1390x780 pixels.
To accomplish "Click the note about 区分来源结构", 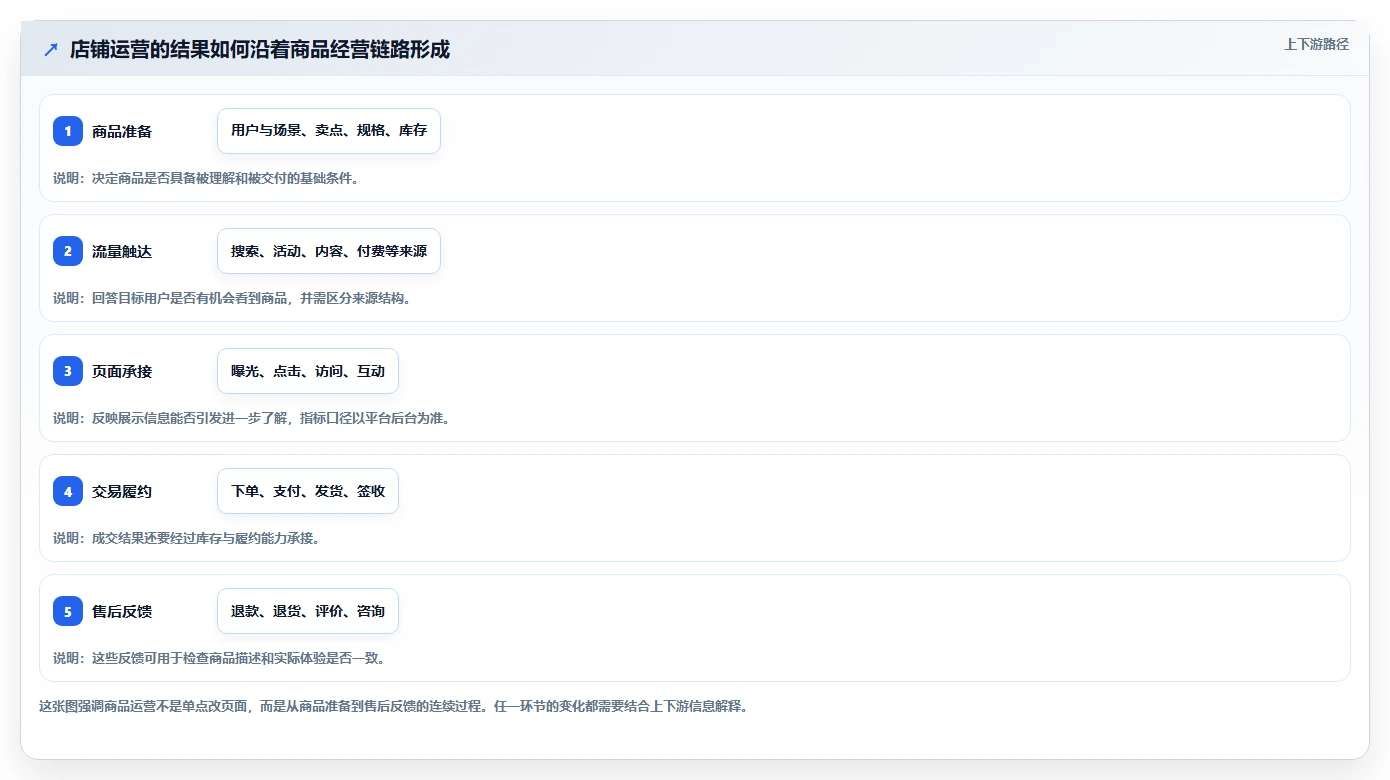I will click(232, 298).
